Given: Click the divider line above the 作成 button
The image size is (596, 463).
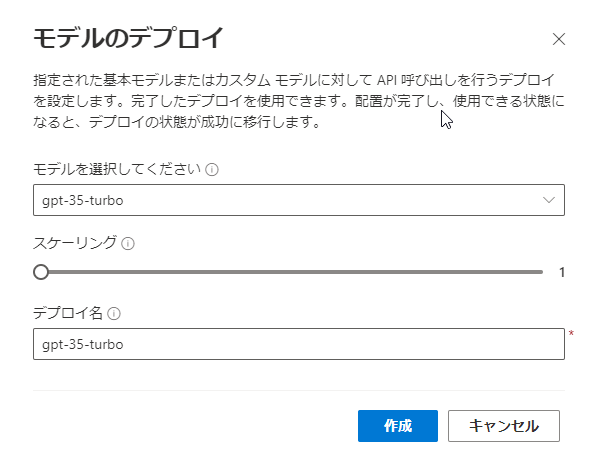Looking at the screenshot, I should pyautogui.click(x=299, y=390).
